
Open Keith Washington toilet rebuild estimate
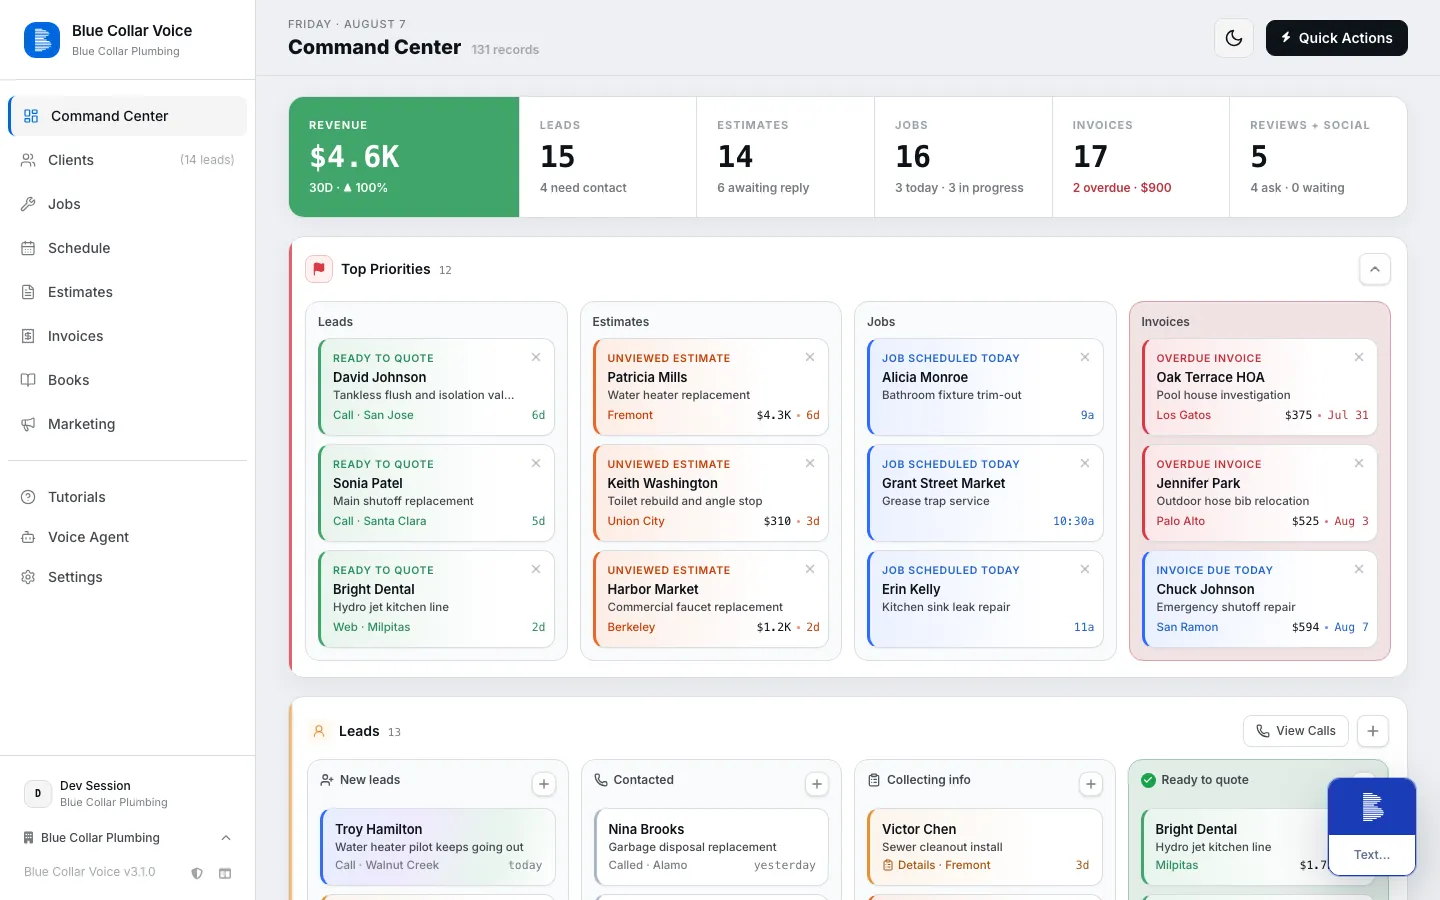711,493
